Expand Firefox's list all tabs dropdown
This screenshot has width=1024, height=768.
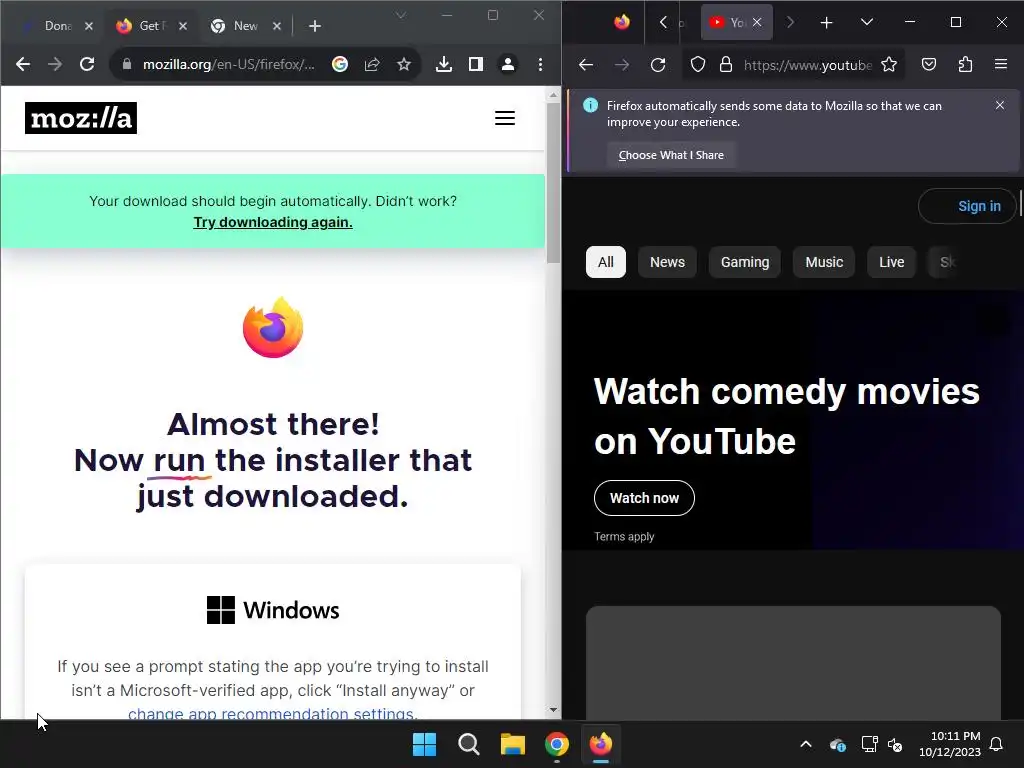[x=867, y=23]
